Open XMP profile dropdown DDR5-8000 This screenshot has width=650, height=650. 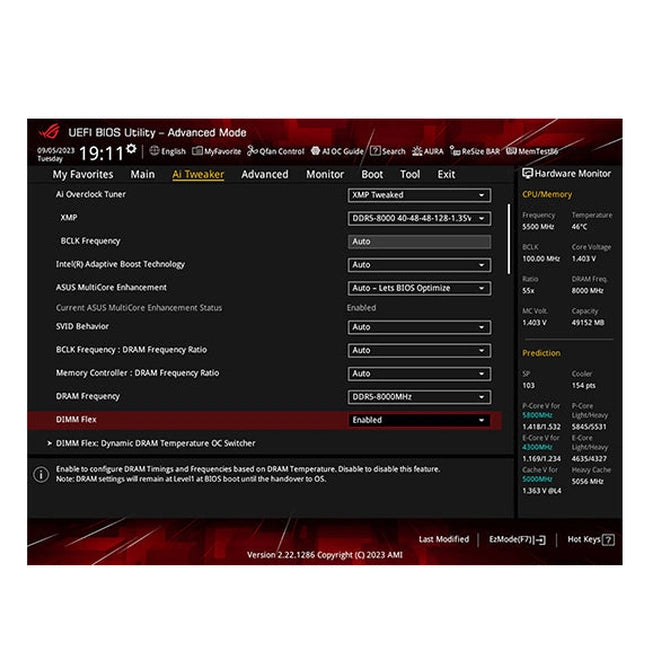point(420,218)
